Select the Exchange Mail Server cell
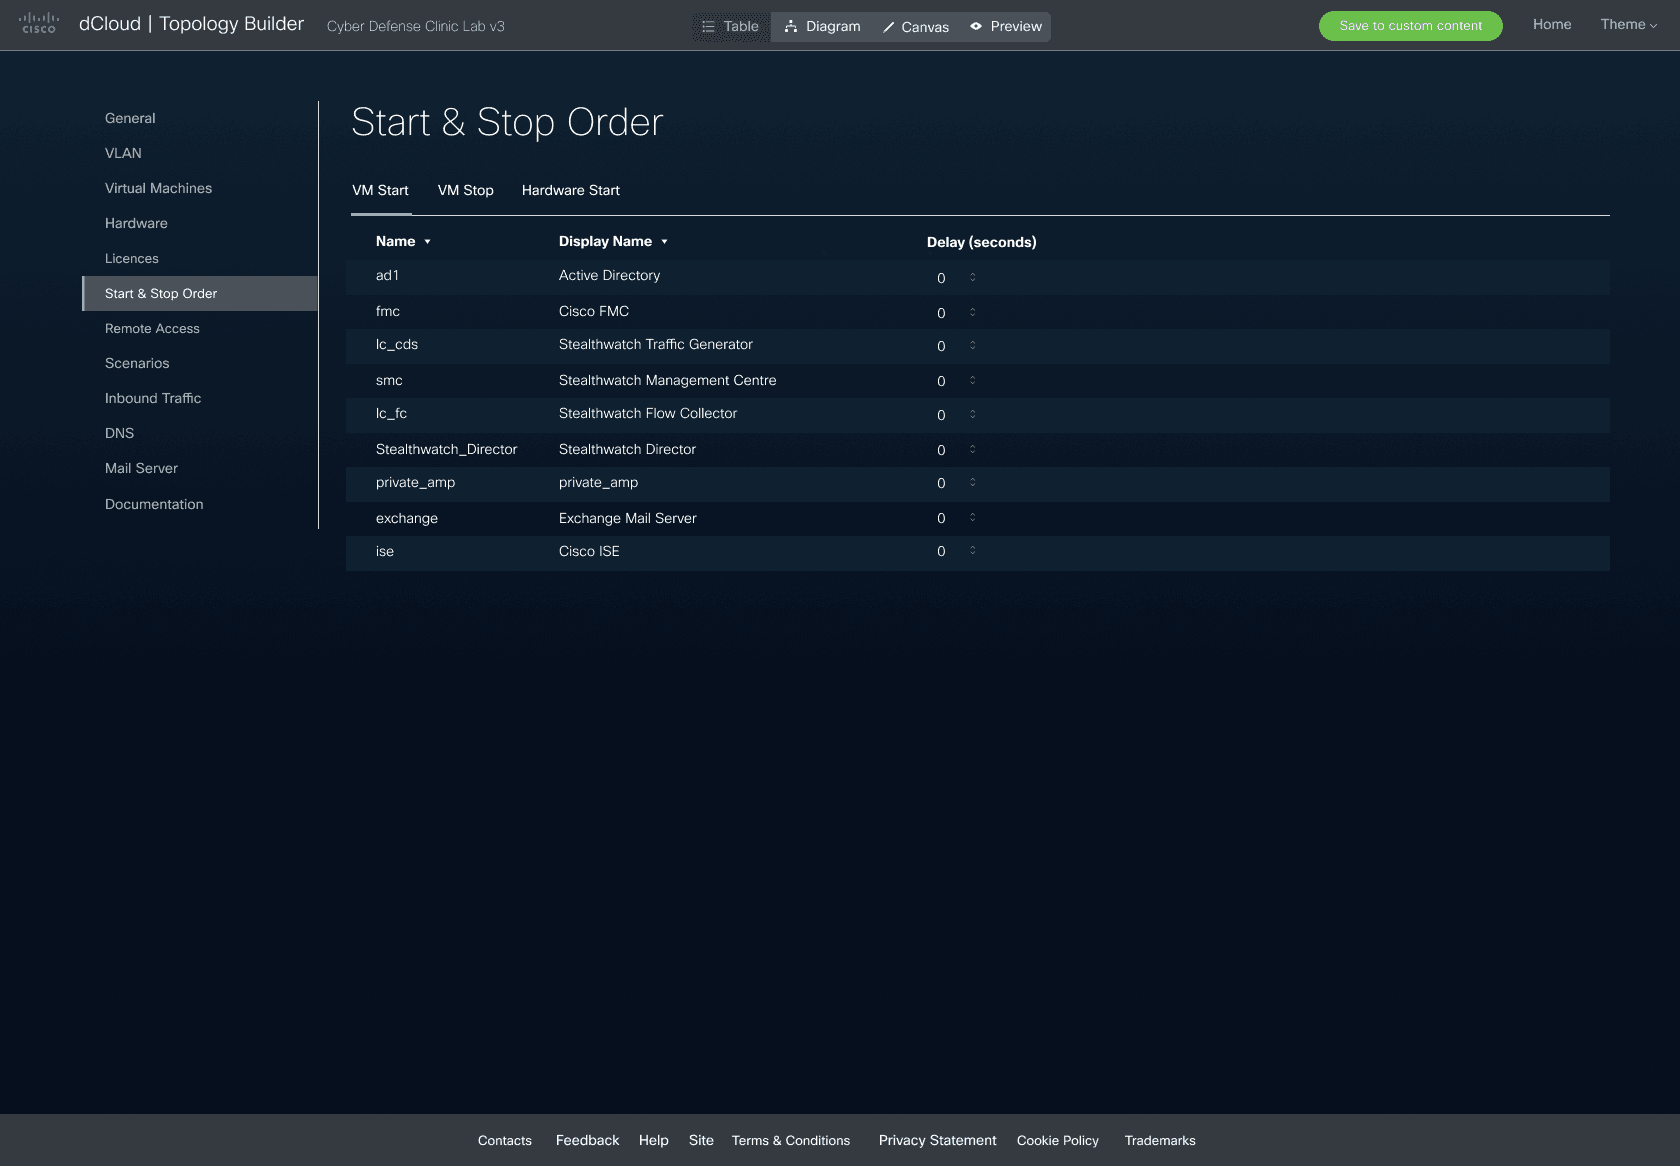 coord(627,518)
